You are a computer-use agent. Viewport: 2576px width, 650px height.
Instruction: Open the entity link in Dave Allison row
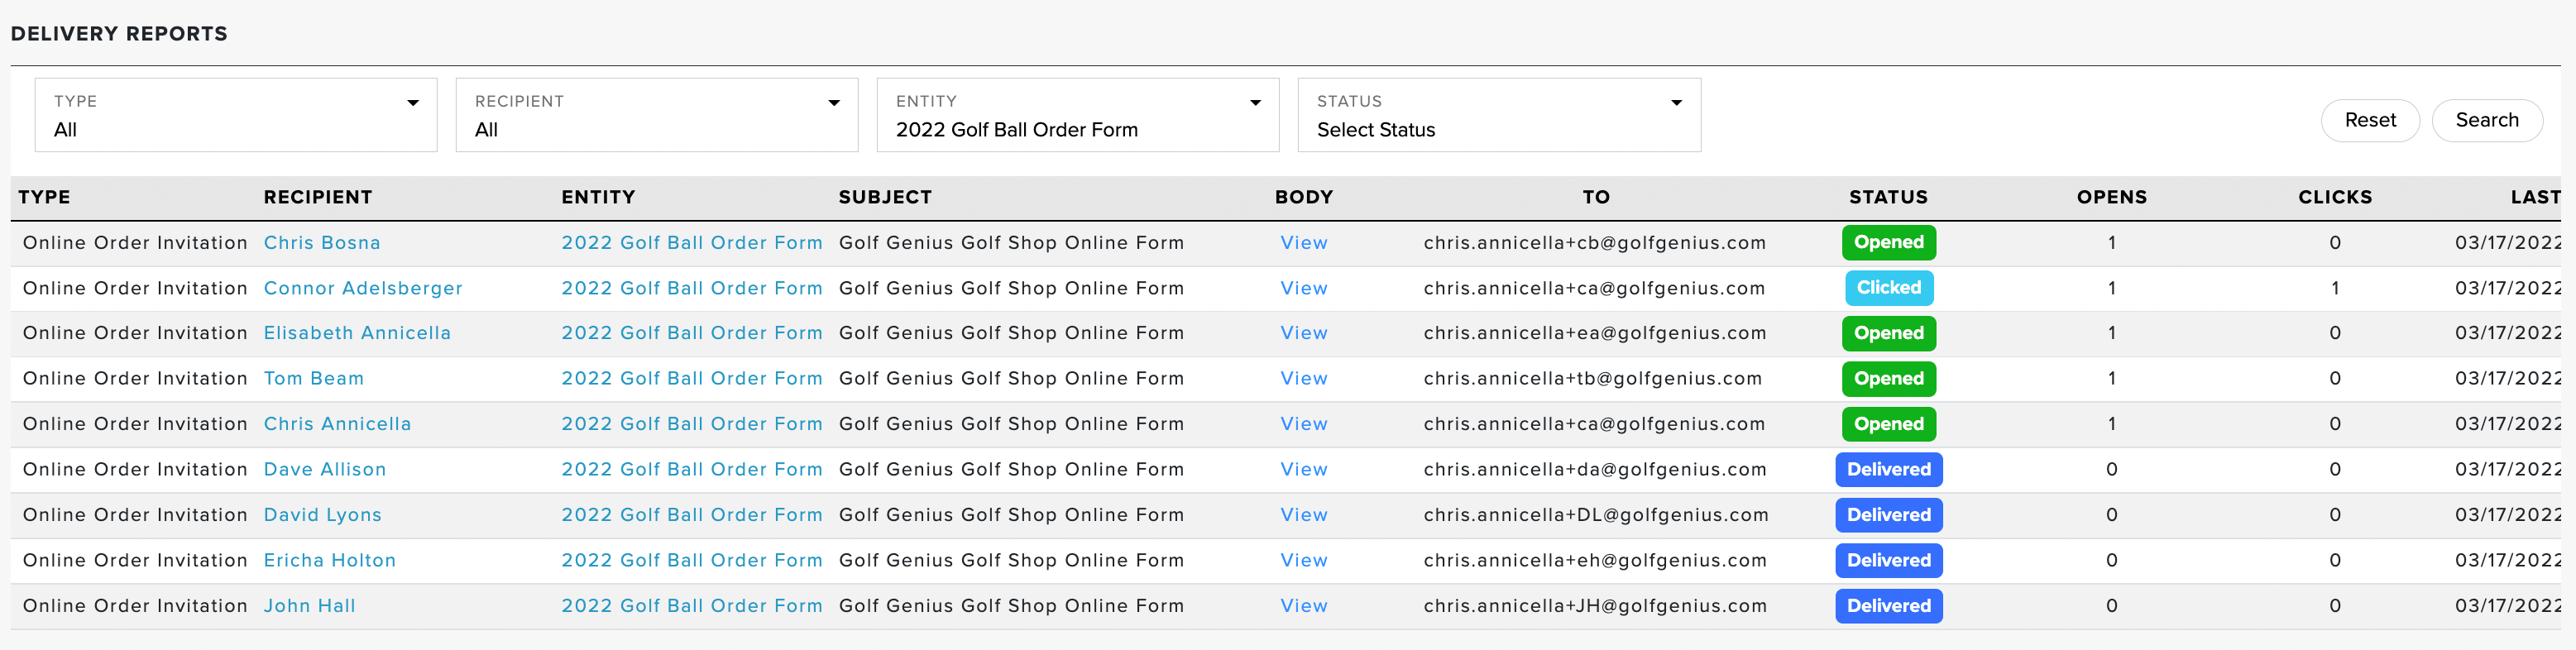692,470
